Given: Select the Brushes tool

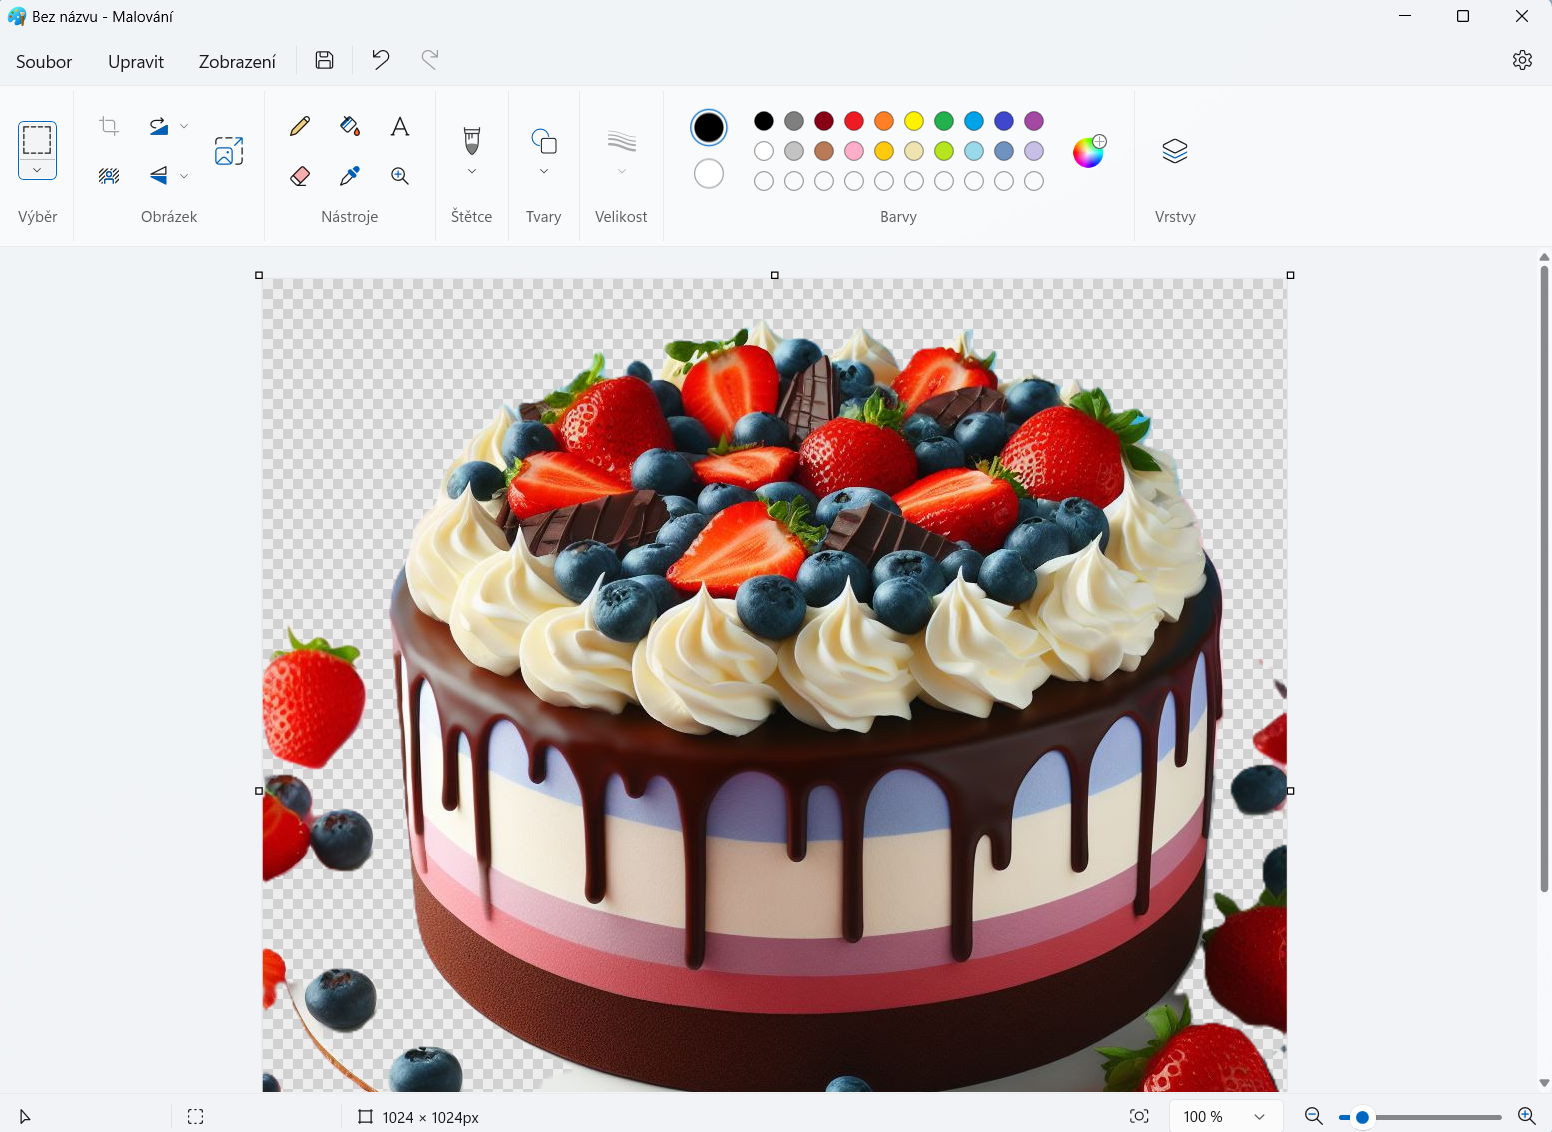Looking at the screenshot, I should pyautogui.click(x=472, y=140).
